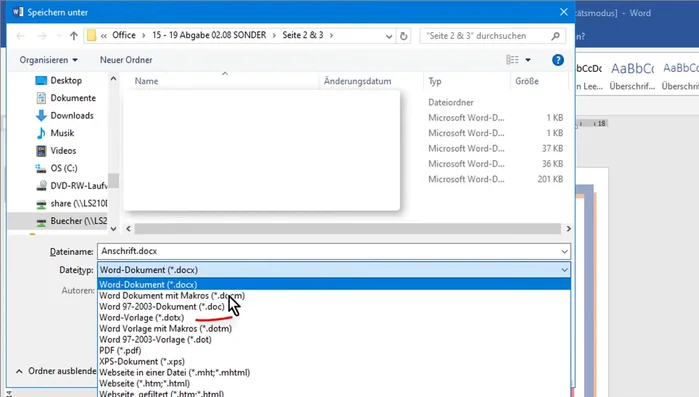This screenshot has width=699, height=397.
Task: Choose Word 97-2003-Vorlage (*.dot)
Action: click(x=334, y=340)
